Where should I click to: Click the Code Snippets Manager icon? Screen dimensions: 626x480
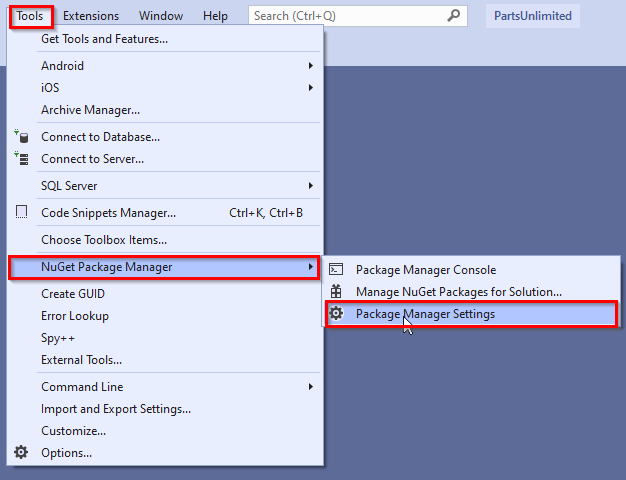click(22, 212)
